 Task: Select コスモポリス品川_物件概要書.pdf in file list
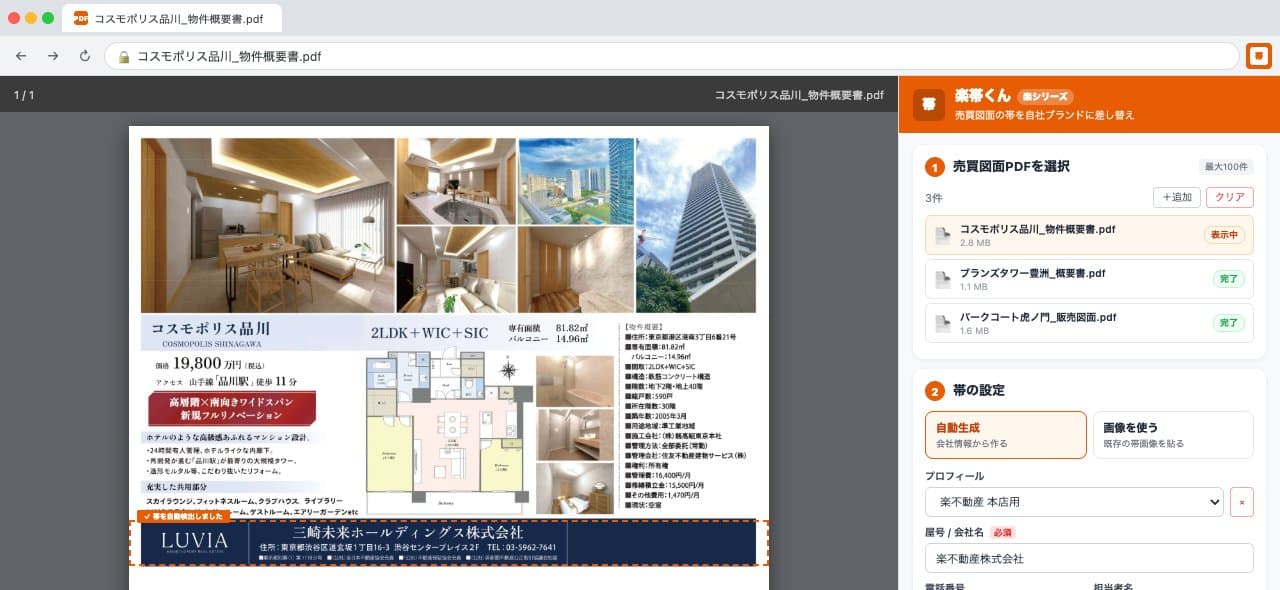(1089, 235)
